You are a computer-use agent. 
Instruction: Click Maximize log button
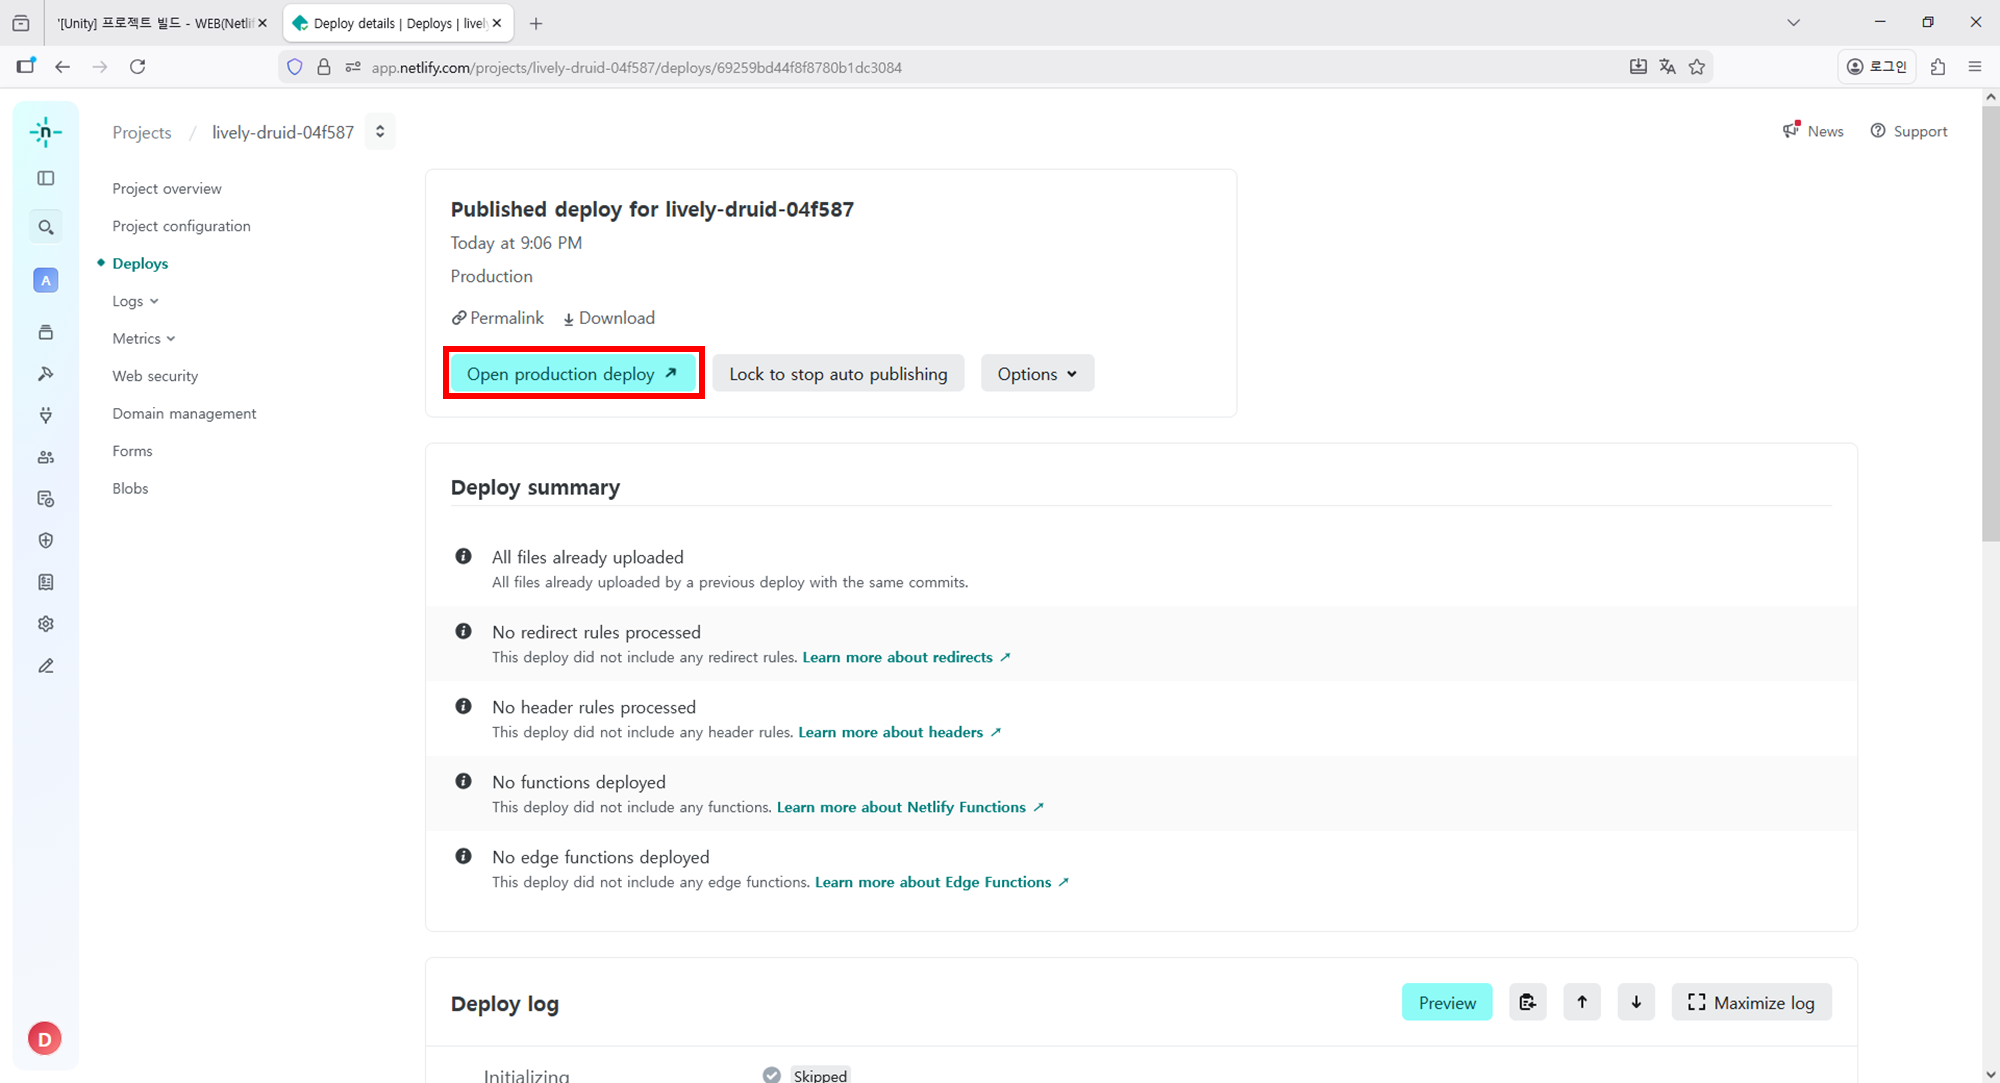1751,1002
